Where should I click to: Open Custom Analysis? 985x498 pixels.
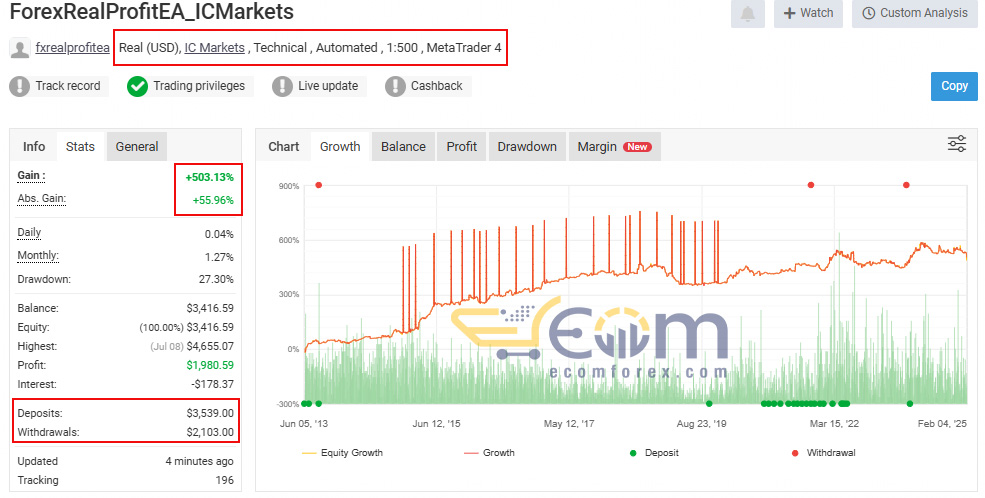[x=915, y=13]
